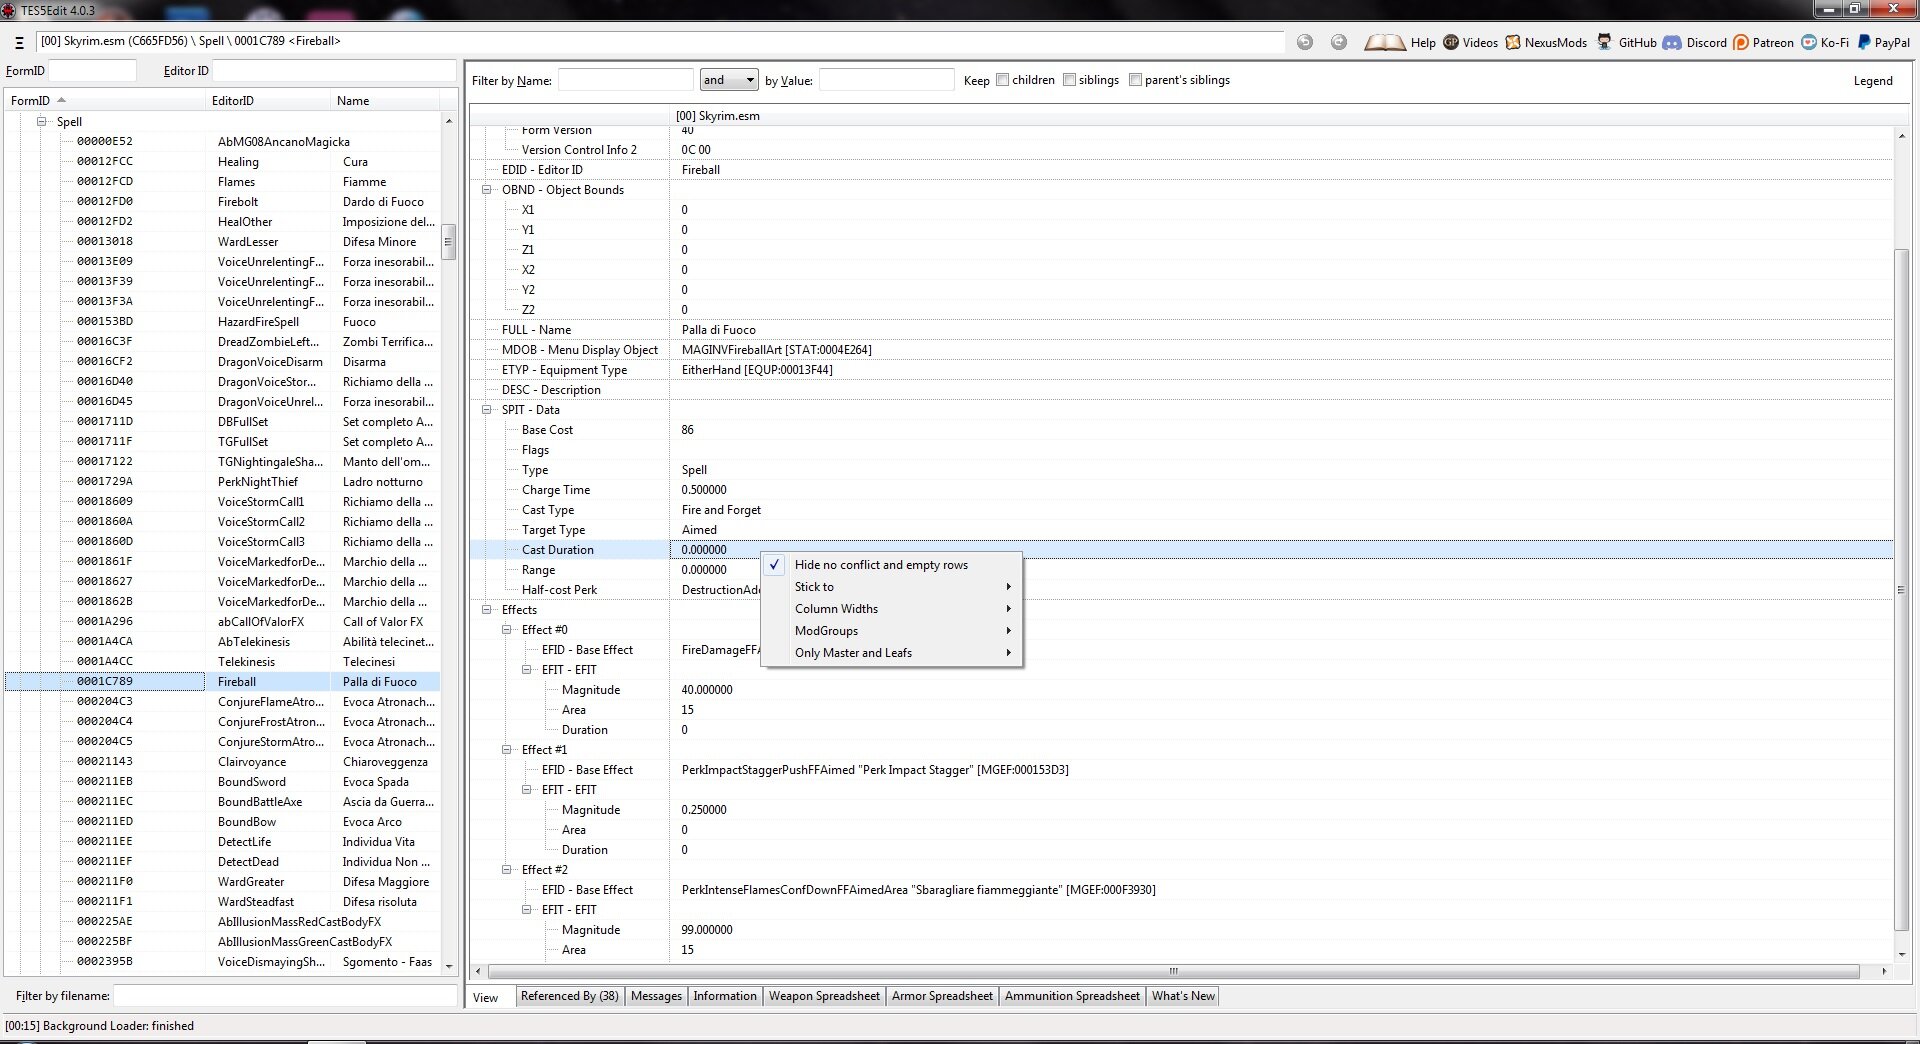Open Help book icon
This screenshot has height=1044, width=1920.
pos(1384,42)
